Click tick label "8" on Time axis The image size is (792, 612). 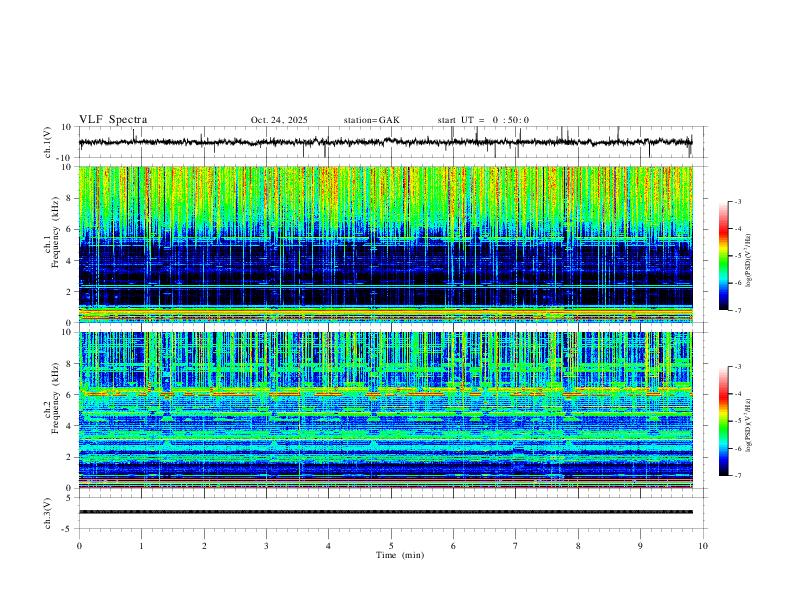[578, 546]
